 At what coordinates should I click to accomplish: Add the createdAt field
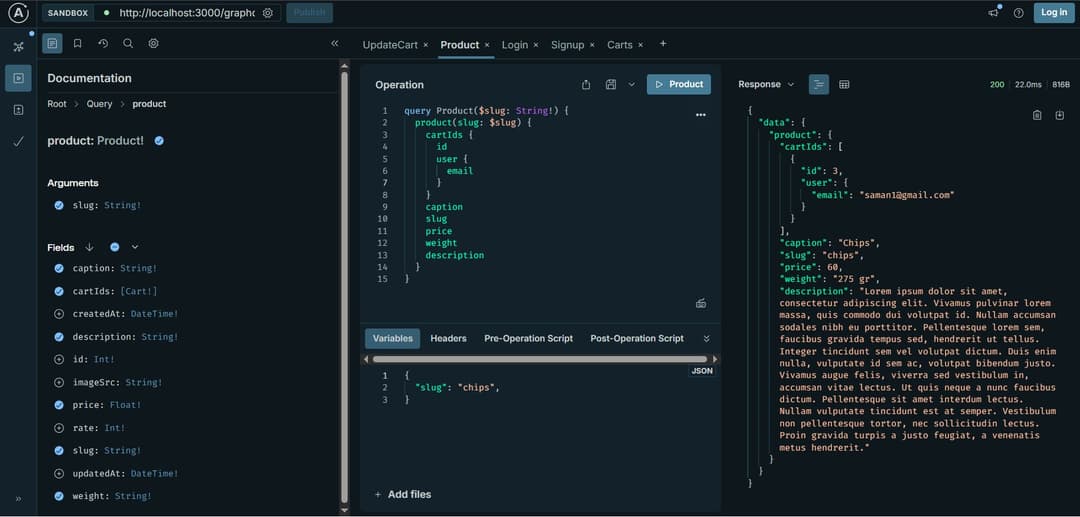(59, 314)
